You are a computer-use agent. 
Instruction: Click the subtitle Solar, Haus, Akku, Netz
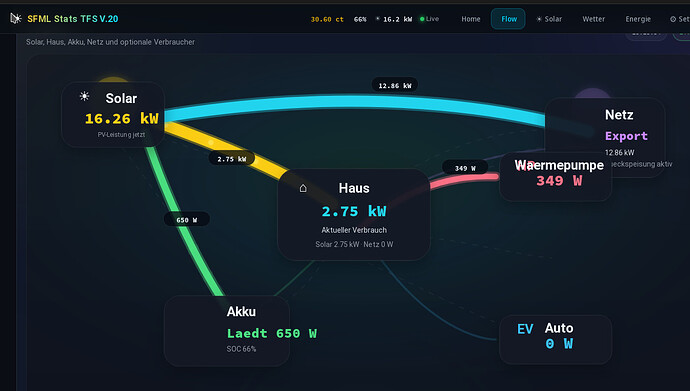(x=110, y=42)
